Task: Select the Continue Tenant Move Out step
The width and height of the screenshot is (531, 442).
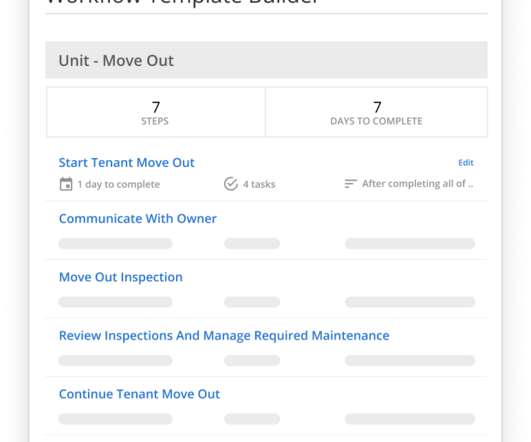Action: pyautogui.click(x=140, y=394)
